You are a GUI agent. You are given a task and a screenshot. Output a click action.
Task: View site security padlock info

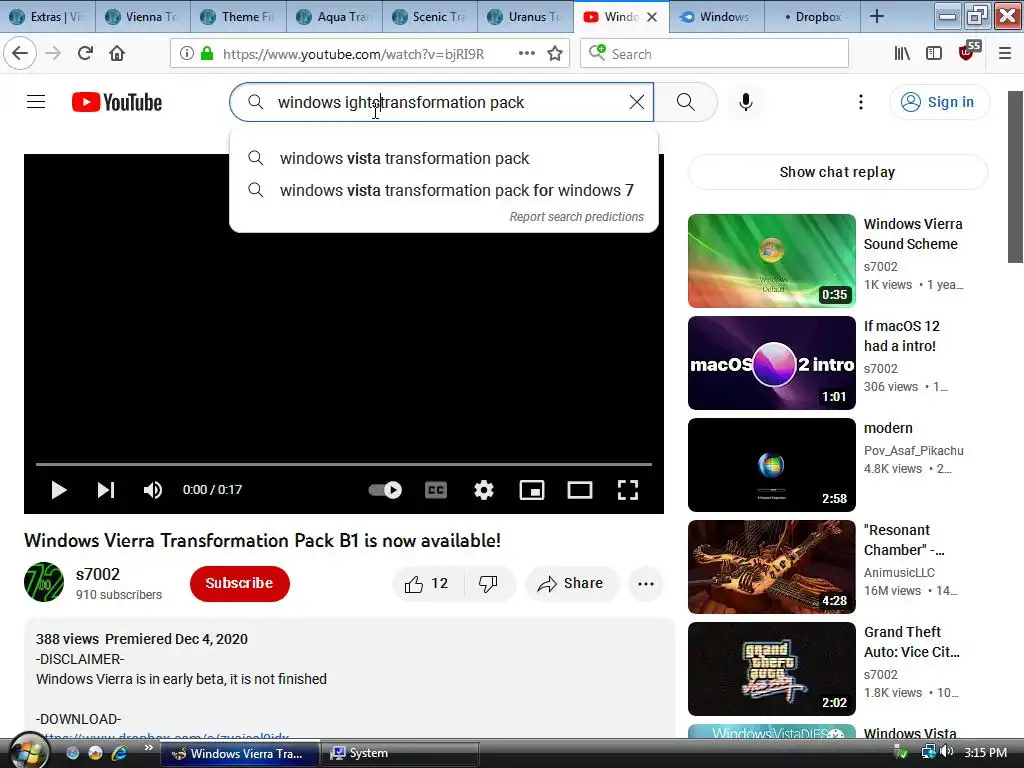tap(207, 54)
